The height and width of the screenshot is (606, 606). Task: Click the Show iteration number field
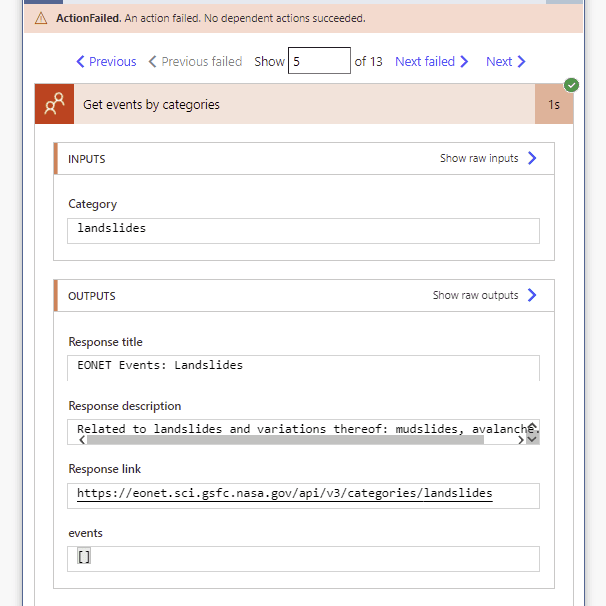click(319, 61)
